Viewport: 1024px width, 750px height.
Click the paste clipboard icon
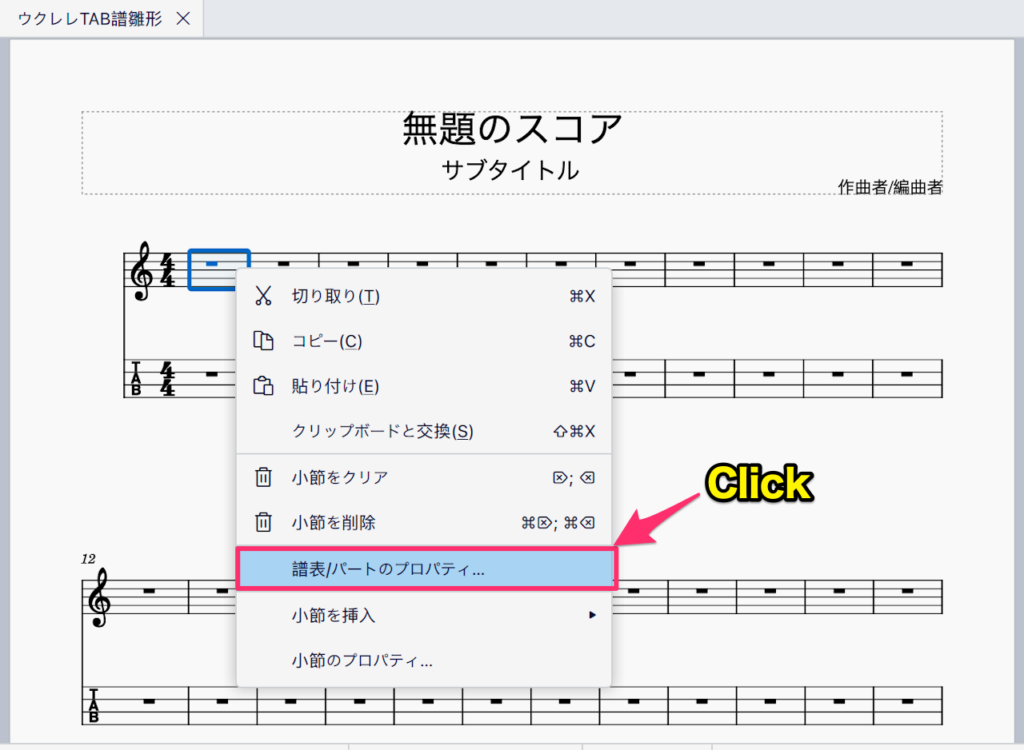click(x=263, y=386)
